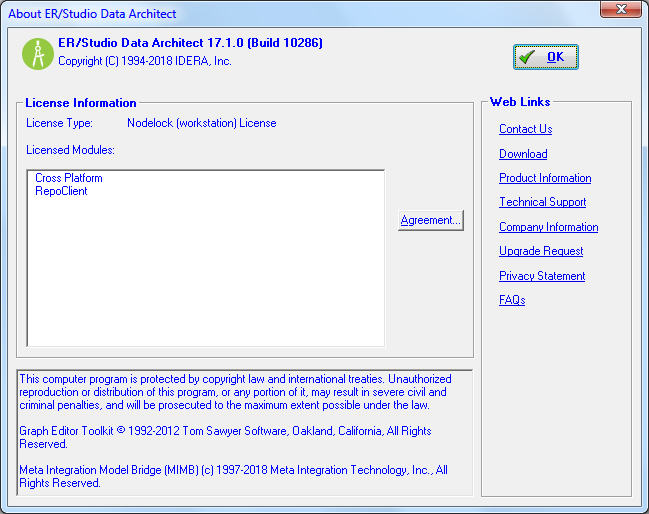Open the FAQs link

tap(512, 300)
